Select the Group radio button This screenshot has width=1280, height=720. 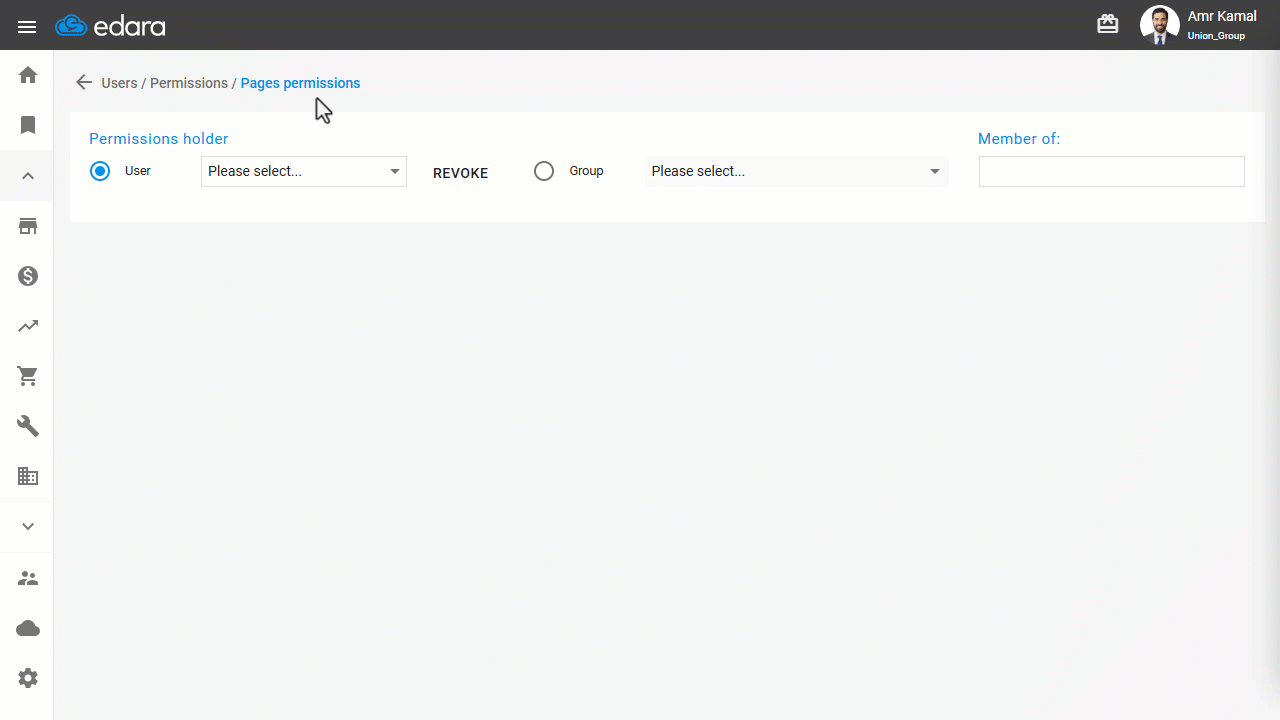[x=544, y=171]
